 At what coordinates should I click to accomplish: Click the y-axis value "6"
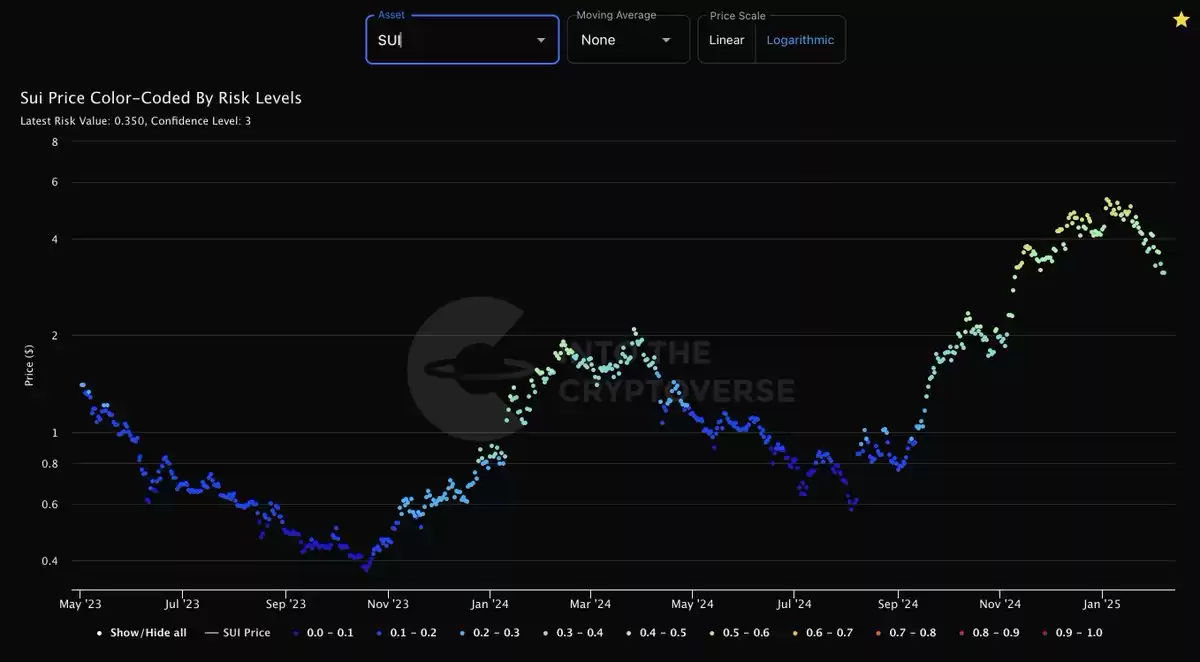click(55, 182)
